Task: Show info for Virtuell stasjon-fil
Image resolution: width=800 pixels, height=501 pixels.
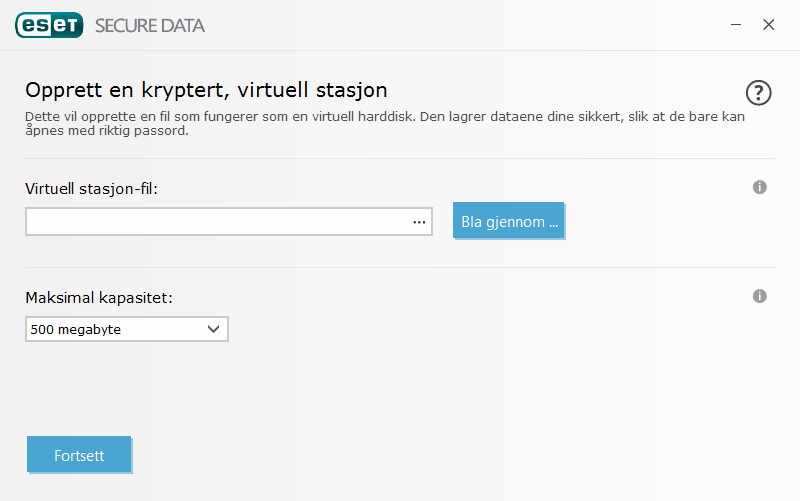Action: [x=760, y=187]
